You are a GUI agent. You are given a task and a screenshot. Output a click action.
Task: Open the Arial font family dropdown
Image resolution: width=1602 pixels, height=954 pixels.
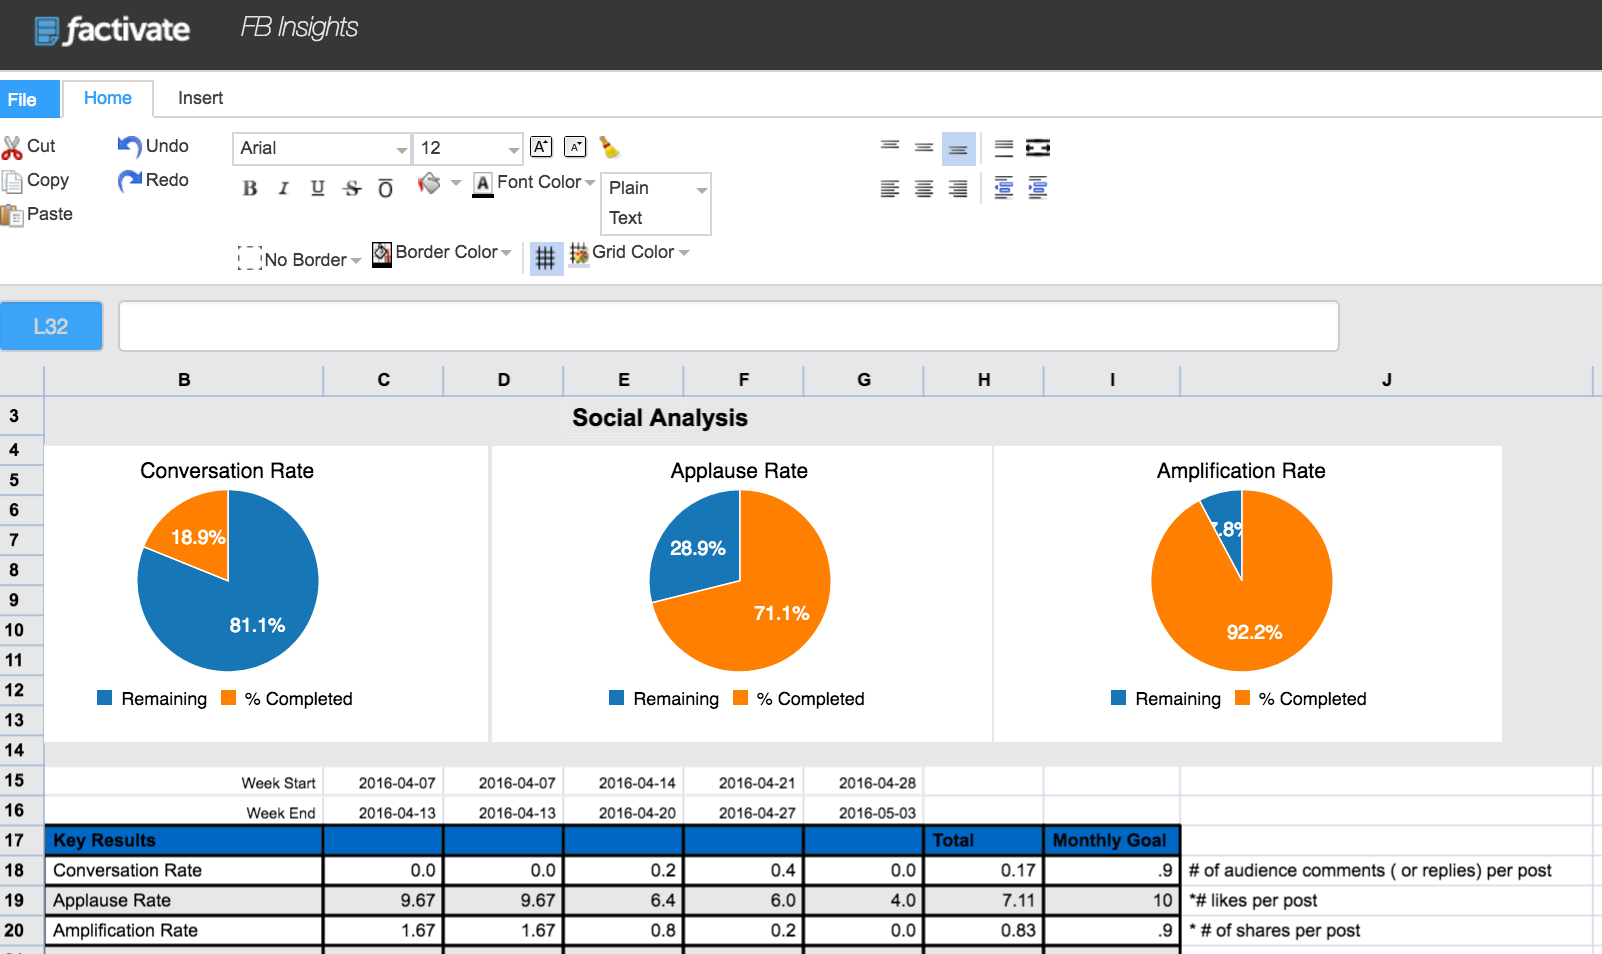tap(321, 148)
